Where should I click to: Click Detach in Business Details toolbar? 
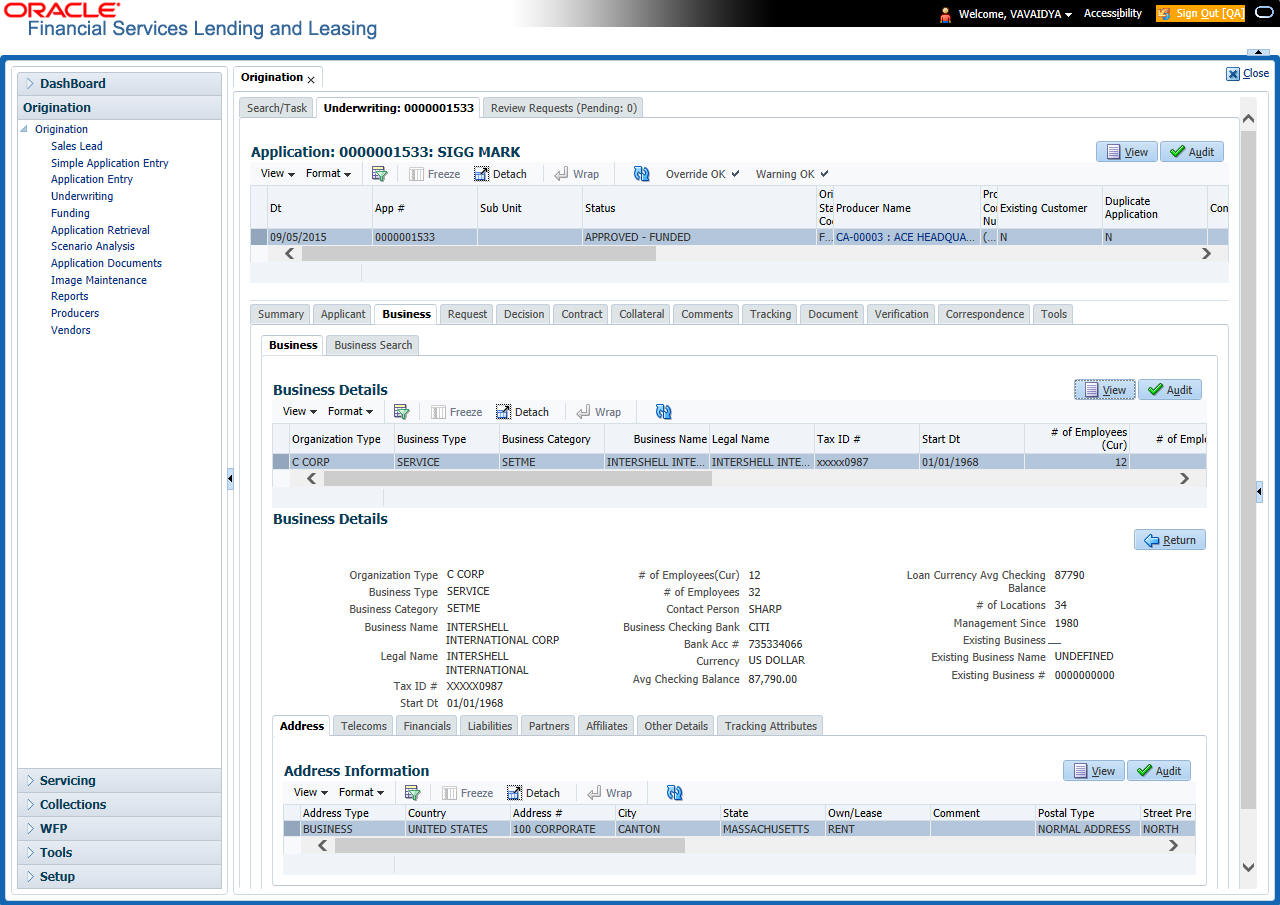[x=522, y=412]
